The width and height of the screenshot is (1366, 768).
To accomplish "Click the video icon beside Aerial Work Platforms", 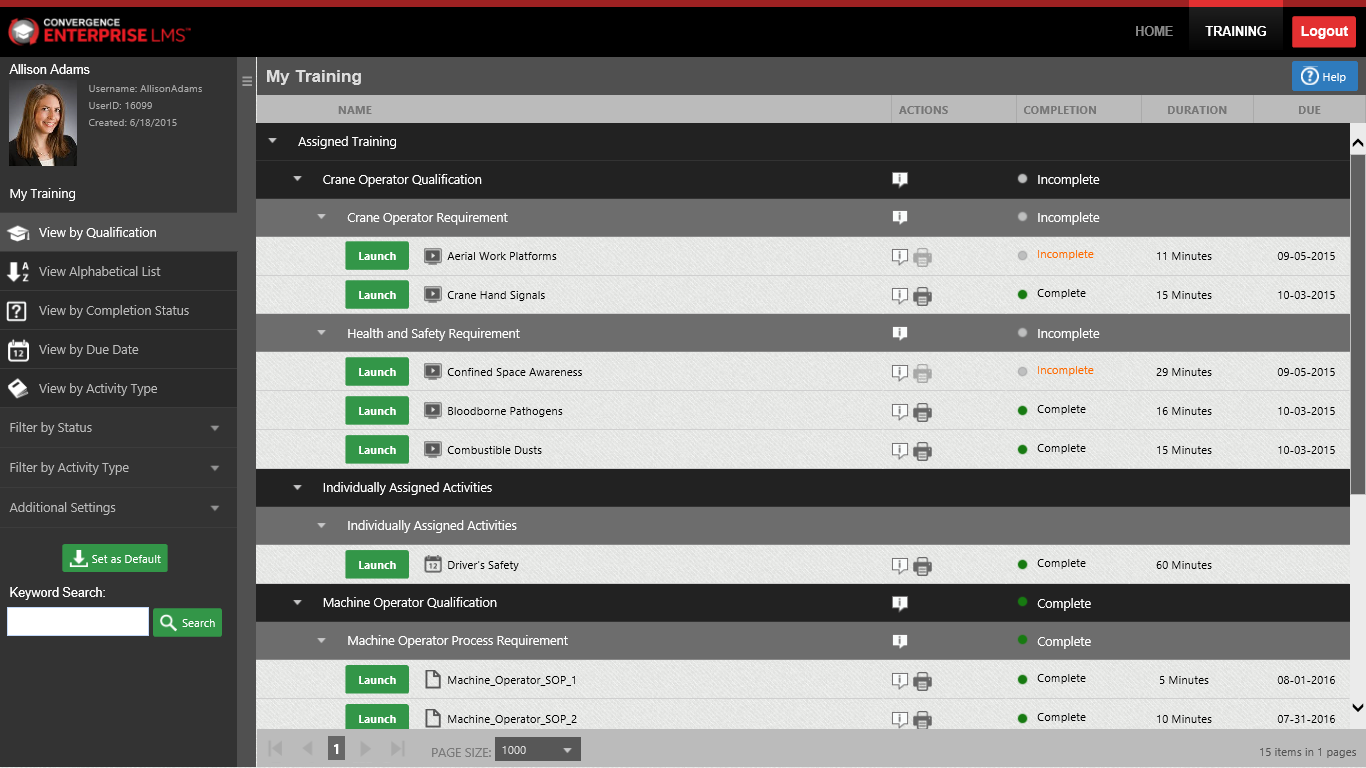I will 432,256.
